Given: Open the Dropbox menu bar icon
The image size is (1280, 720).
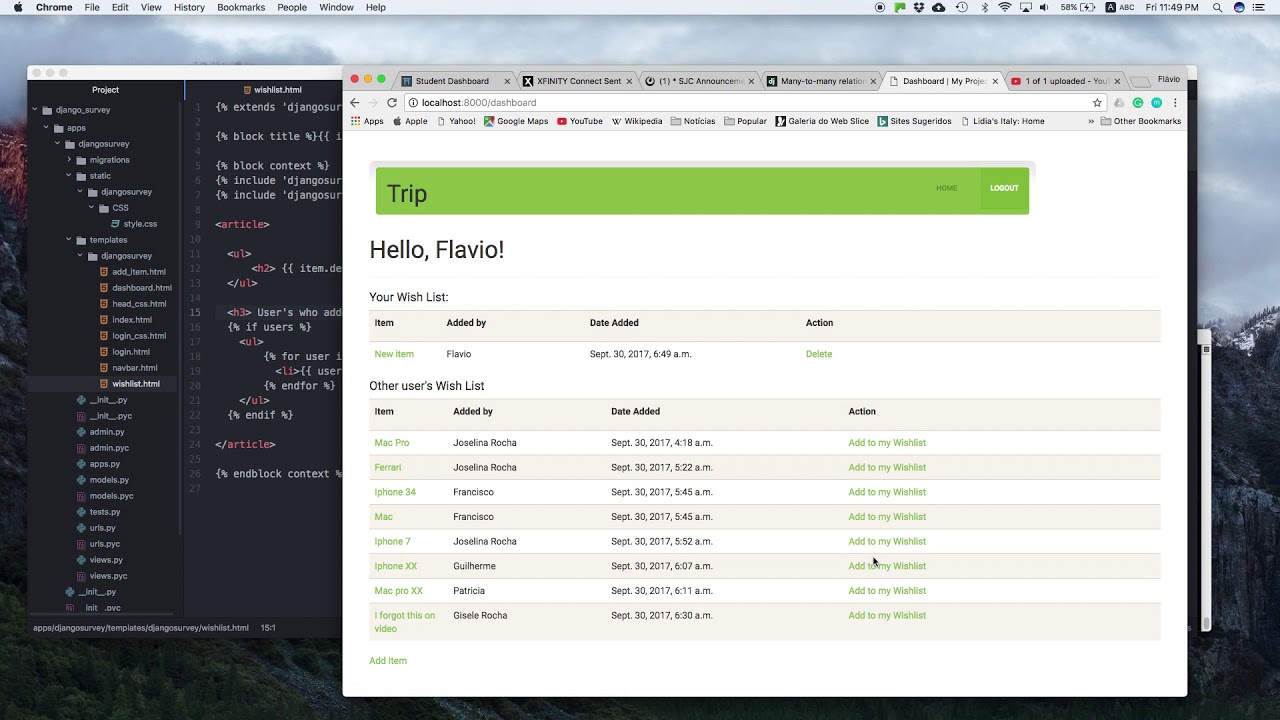Looking at the screenshot, I should 919,7.
